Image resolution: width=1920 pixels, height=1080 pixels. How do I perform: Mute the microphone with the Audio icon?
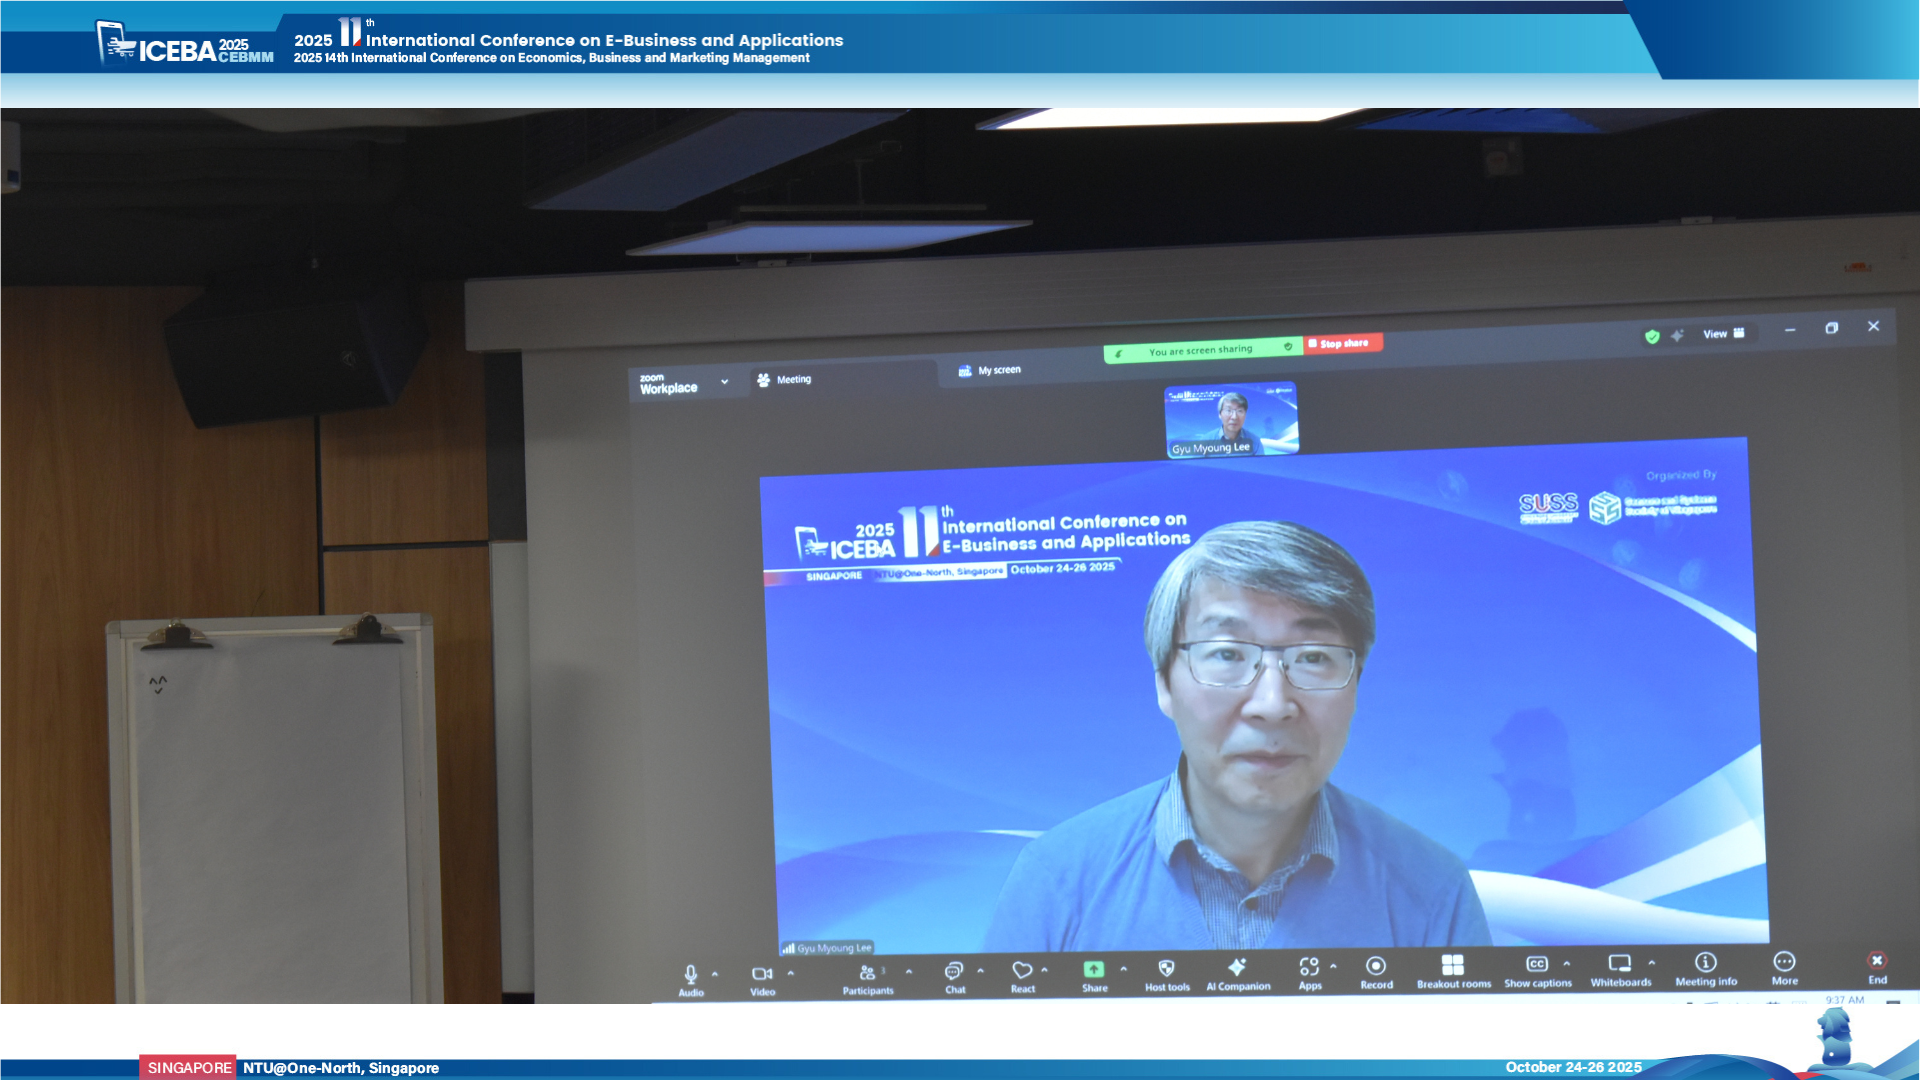[x=690, y=974]
